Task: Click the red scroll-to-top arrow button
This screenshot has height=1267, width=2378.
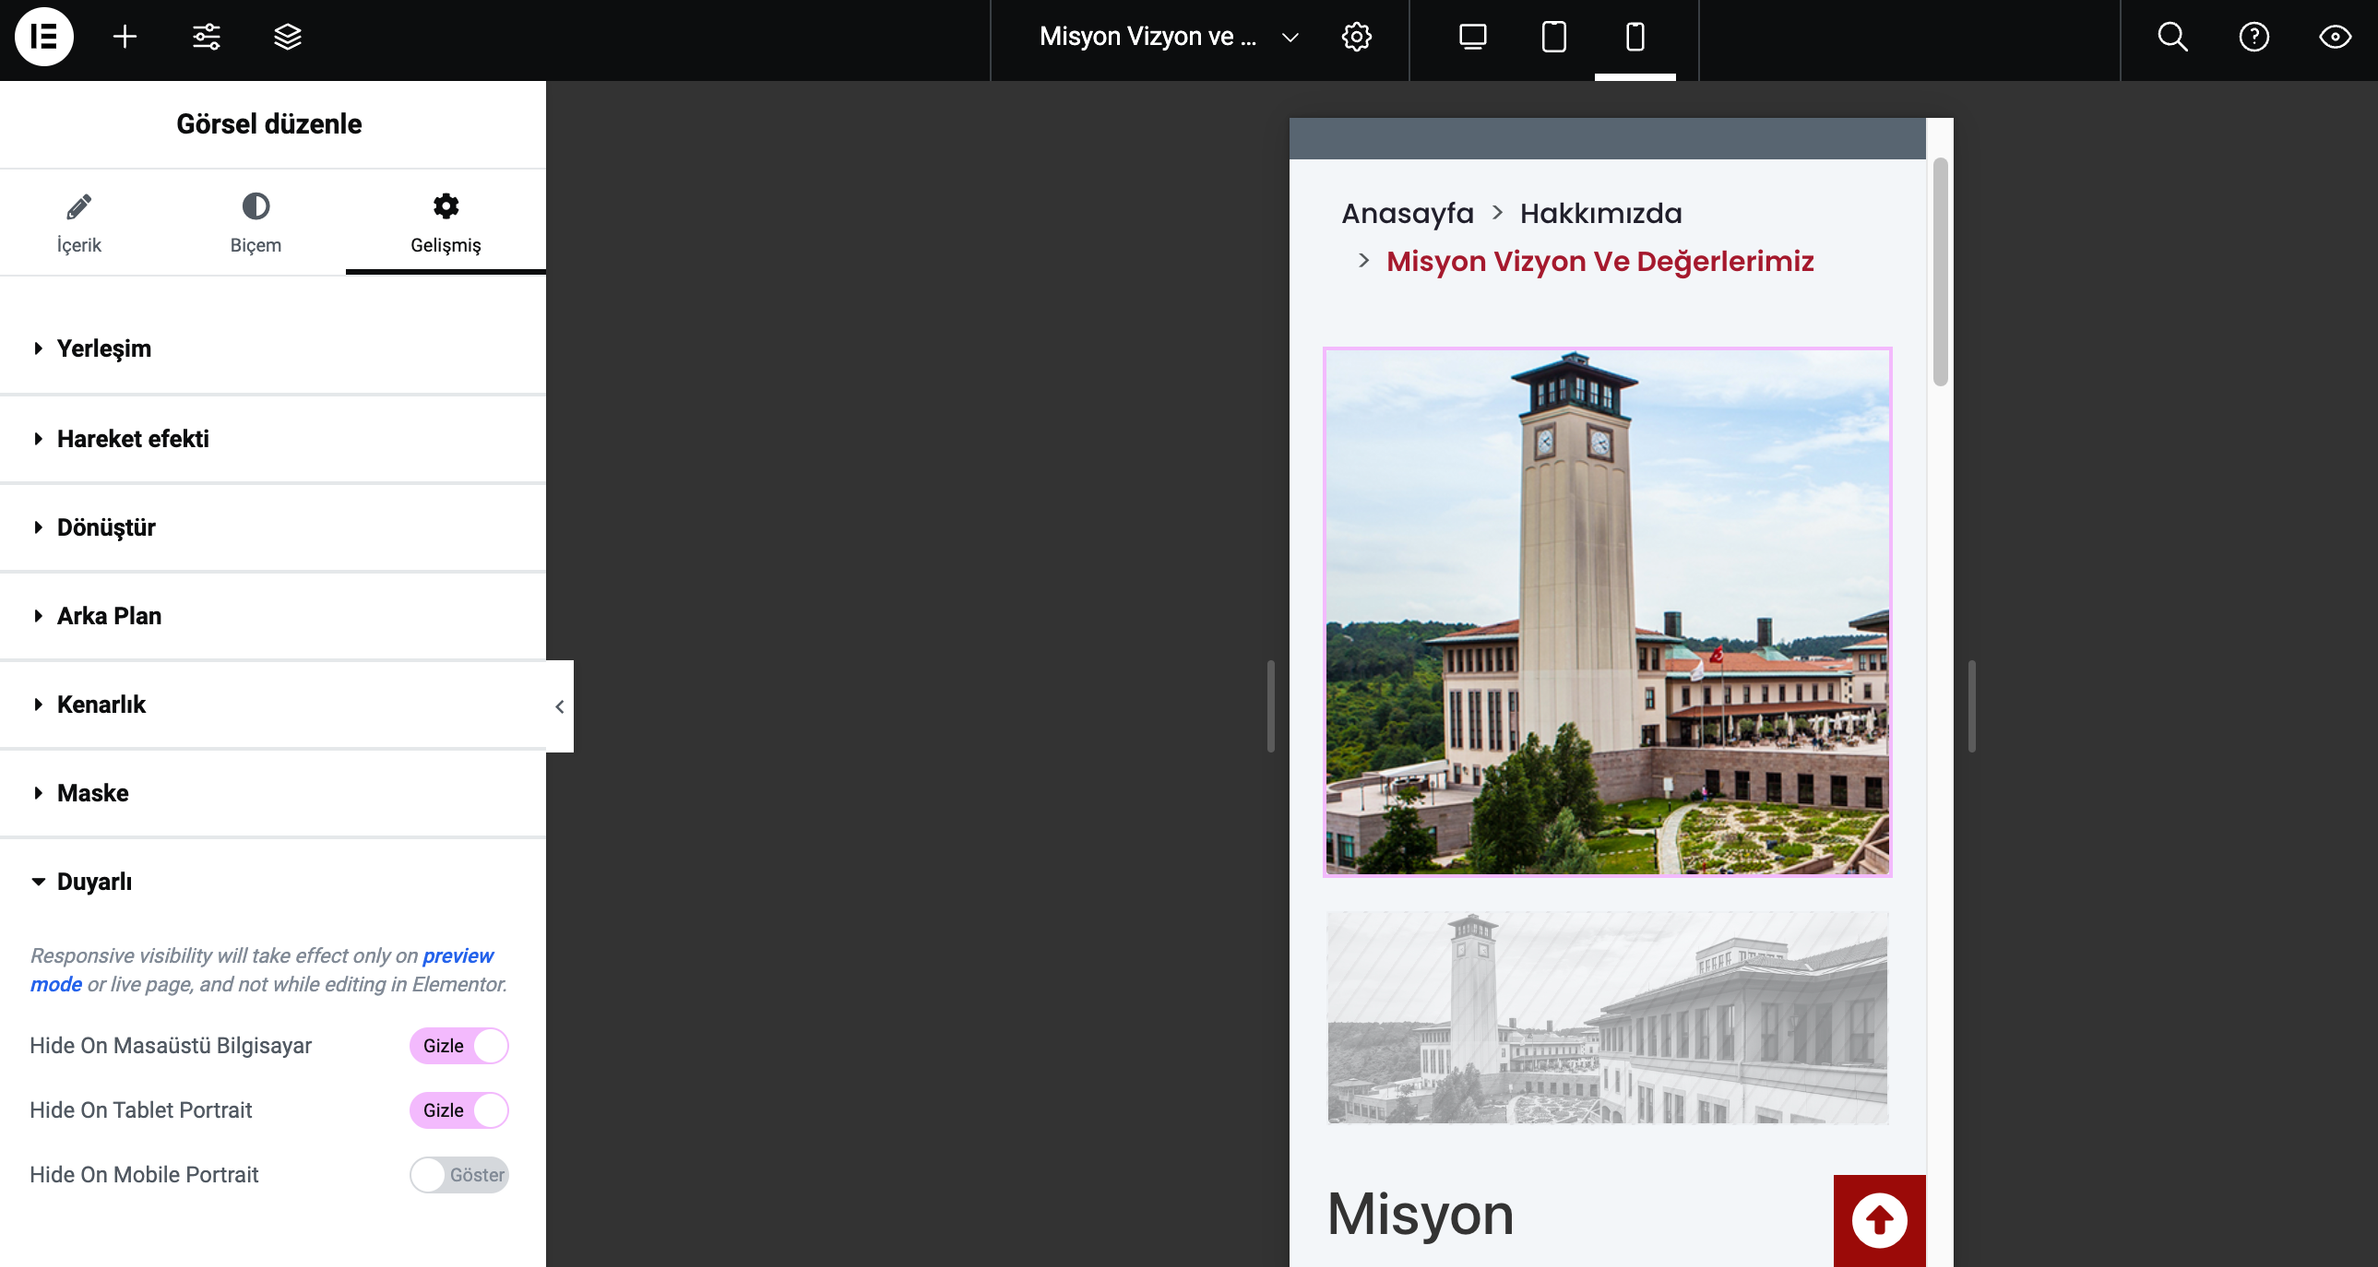Action: pyautogui.click(x=1878, y=1220)
